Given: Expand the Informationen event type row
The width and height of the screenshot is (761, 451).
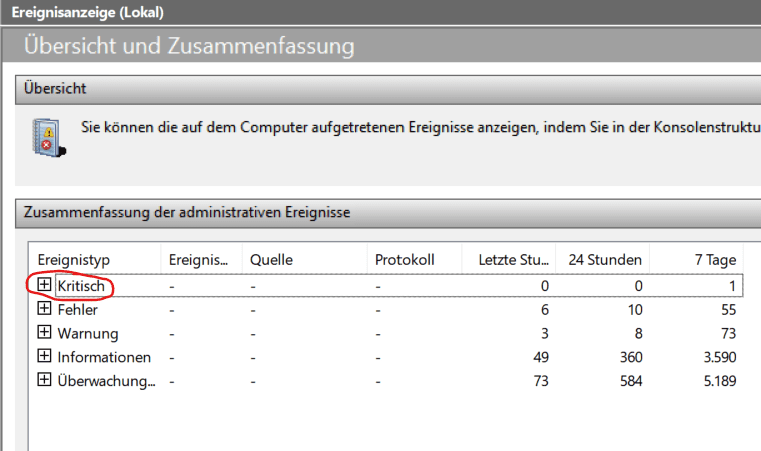Looking at the screenshot, I should click(x=44, y=356).
